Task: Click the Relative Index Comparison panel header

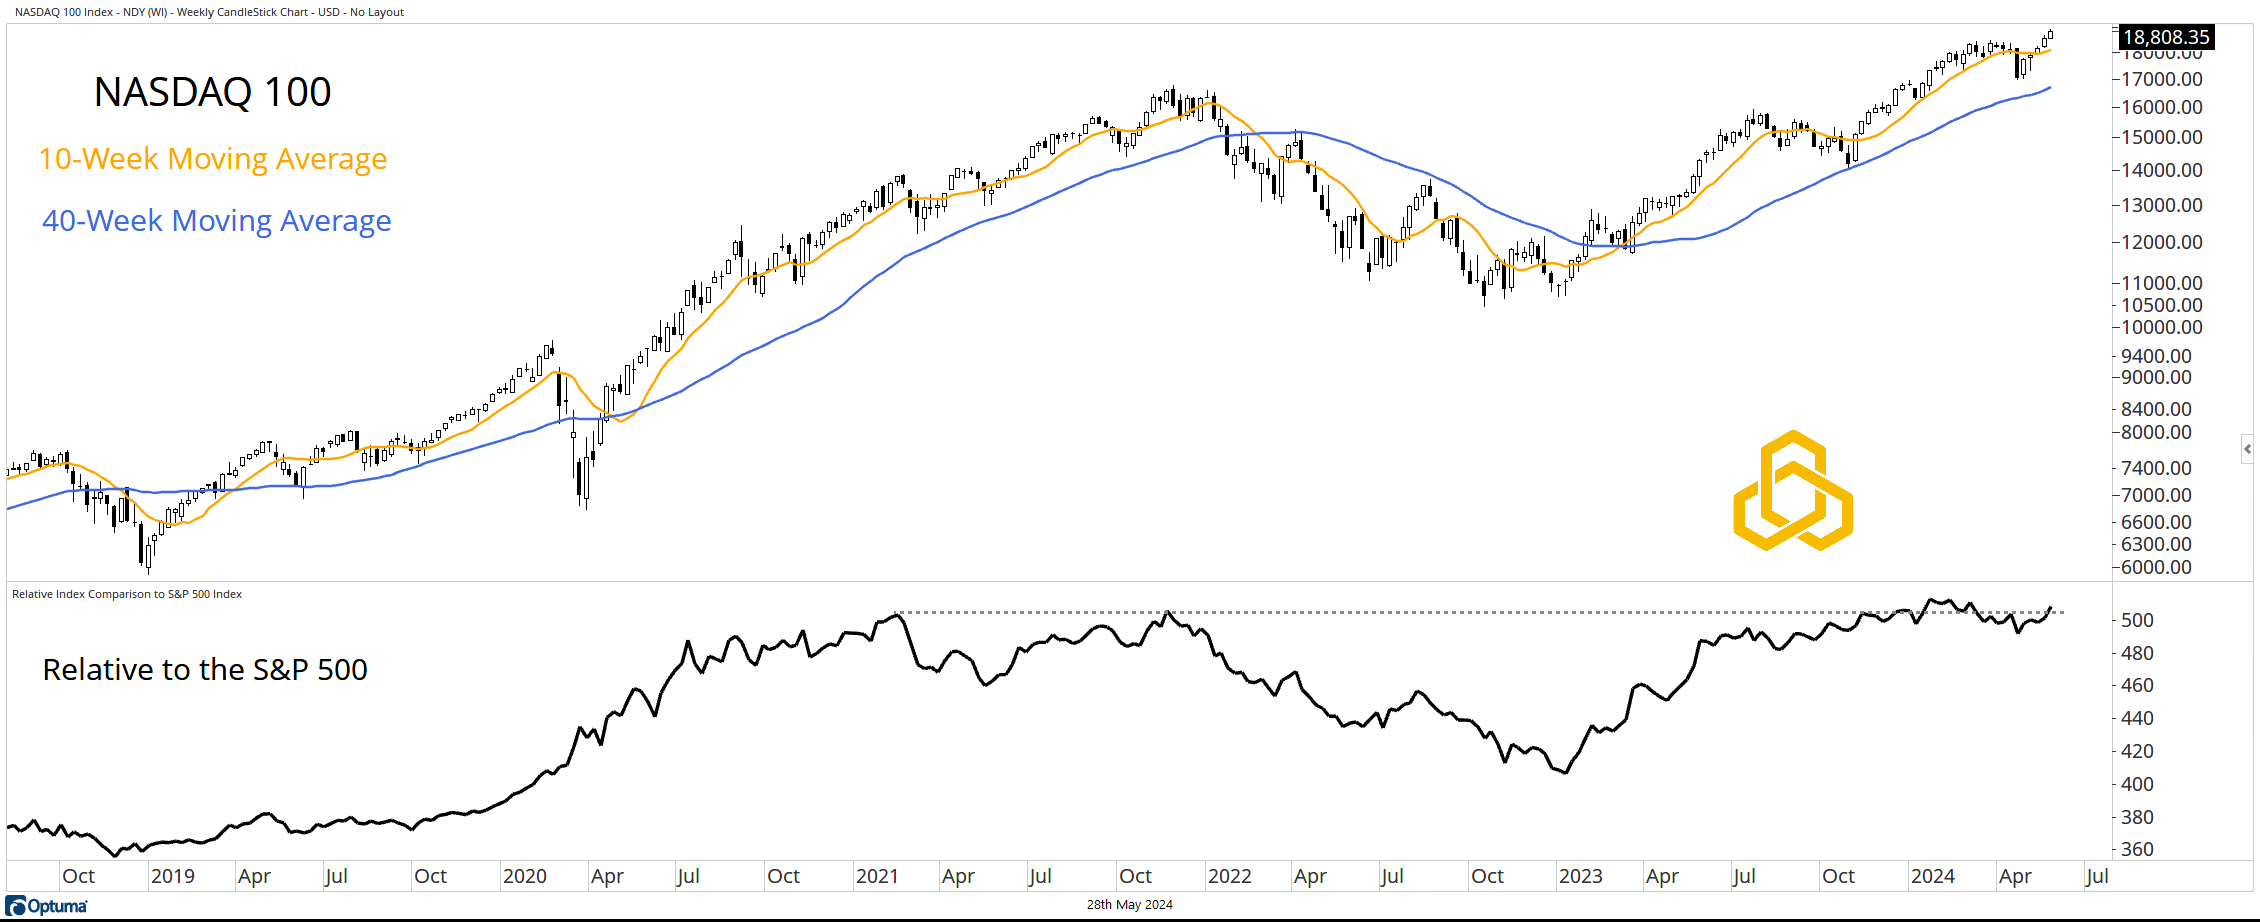Action: (127, 594)
